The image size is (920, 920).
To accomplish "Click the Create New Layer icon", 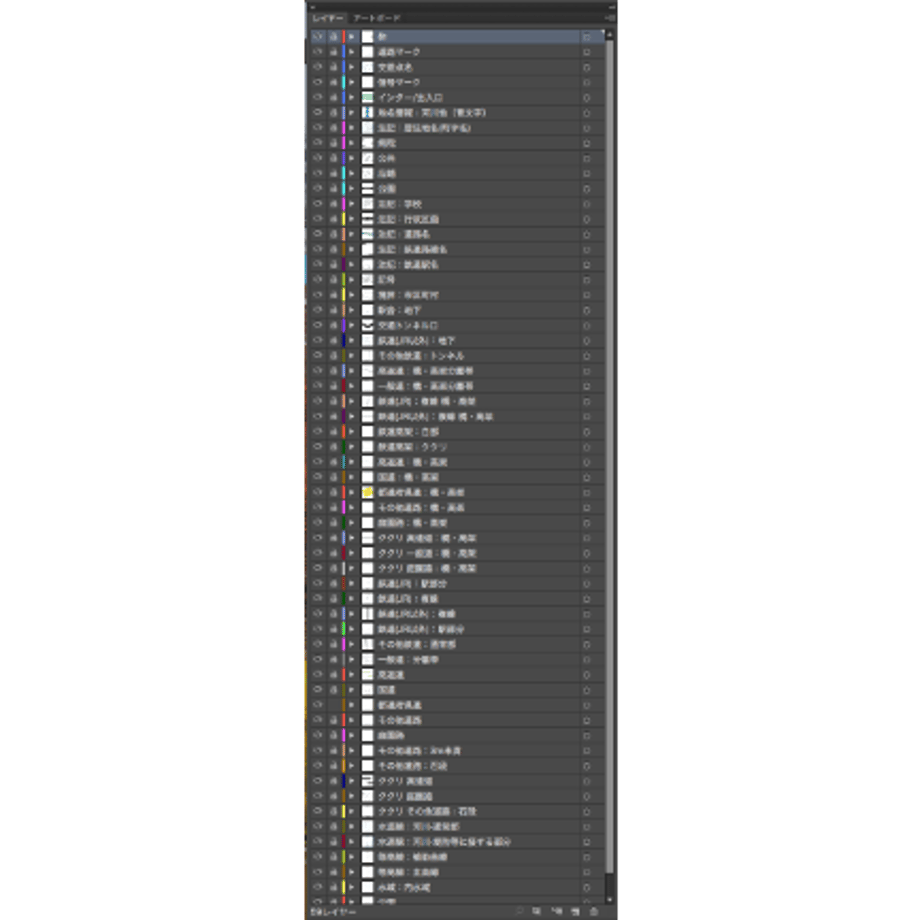I will pos(576,911).
